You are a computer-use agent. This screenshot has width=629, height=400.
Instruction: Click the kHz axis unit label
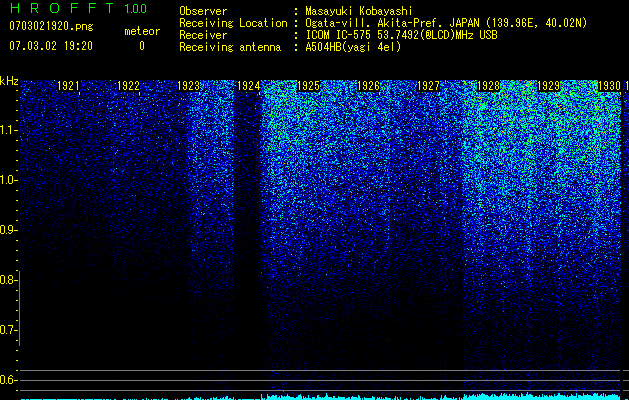(9, 81)
